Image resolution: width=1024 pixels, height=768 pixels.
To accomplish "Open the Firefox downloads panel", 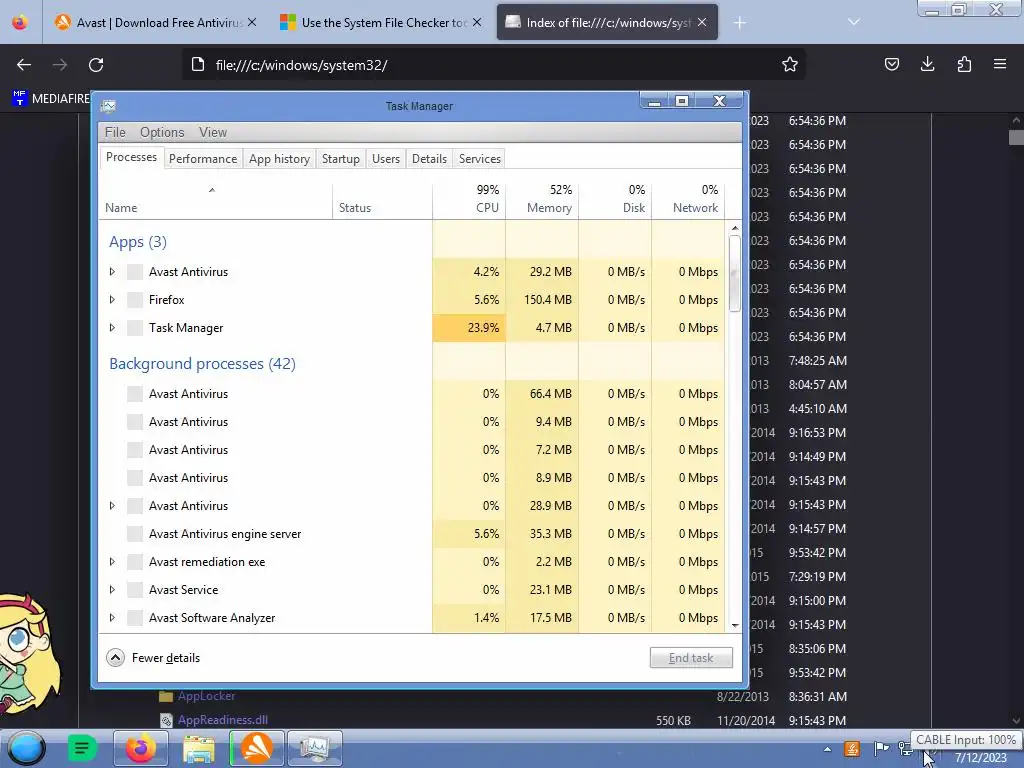I will (x=927, y=64).
